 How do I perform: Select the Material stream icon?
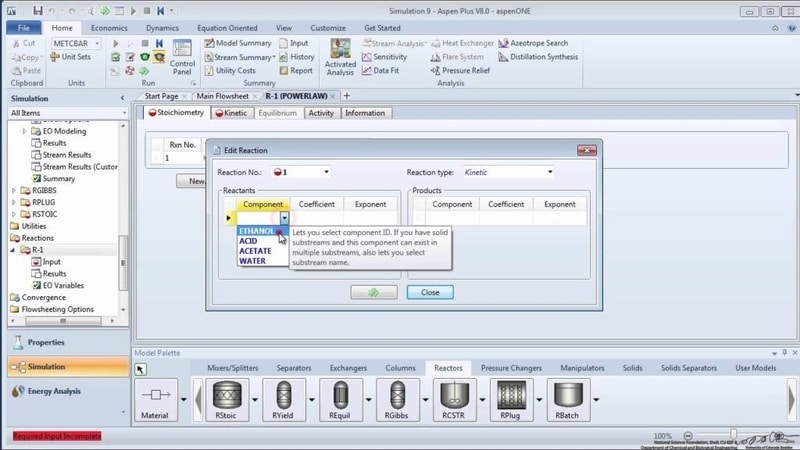tap(156, 400)
